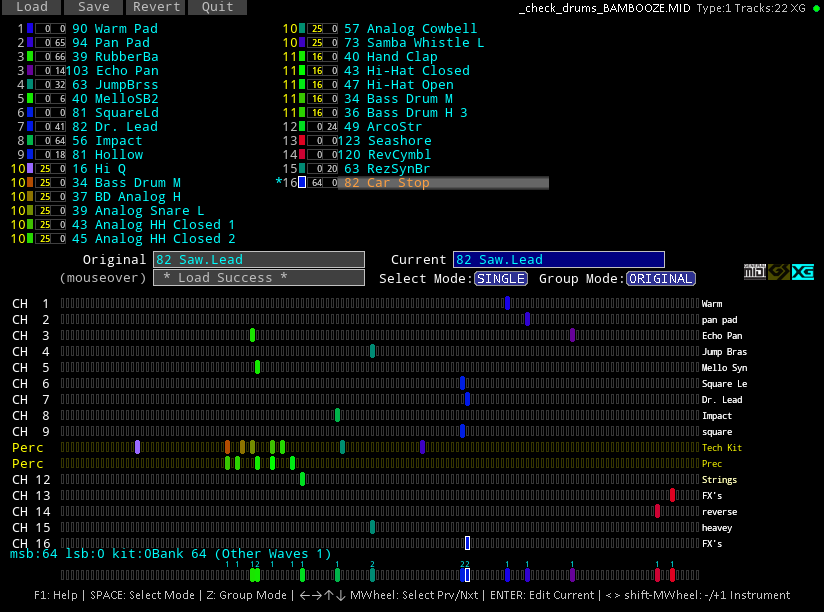Click the white-outlined marker on CH 16 row

click(467, 543)
